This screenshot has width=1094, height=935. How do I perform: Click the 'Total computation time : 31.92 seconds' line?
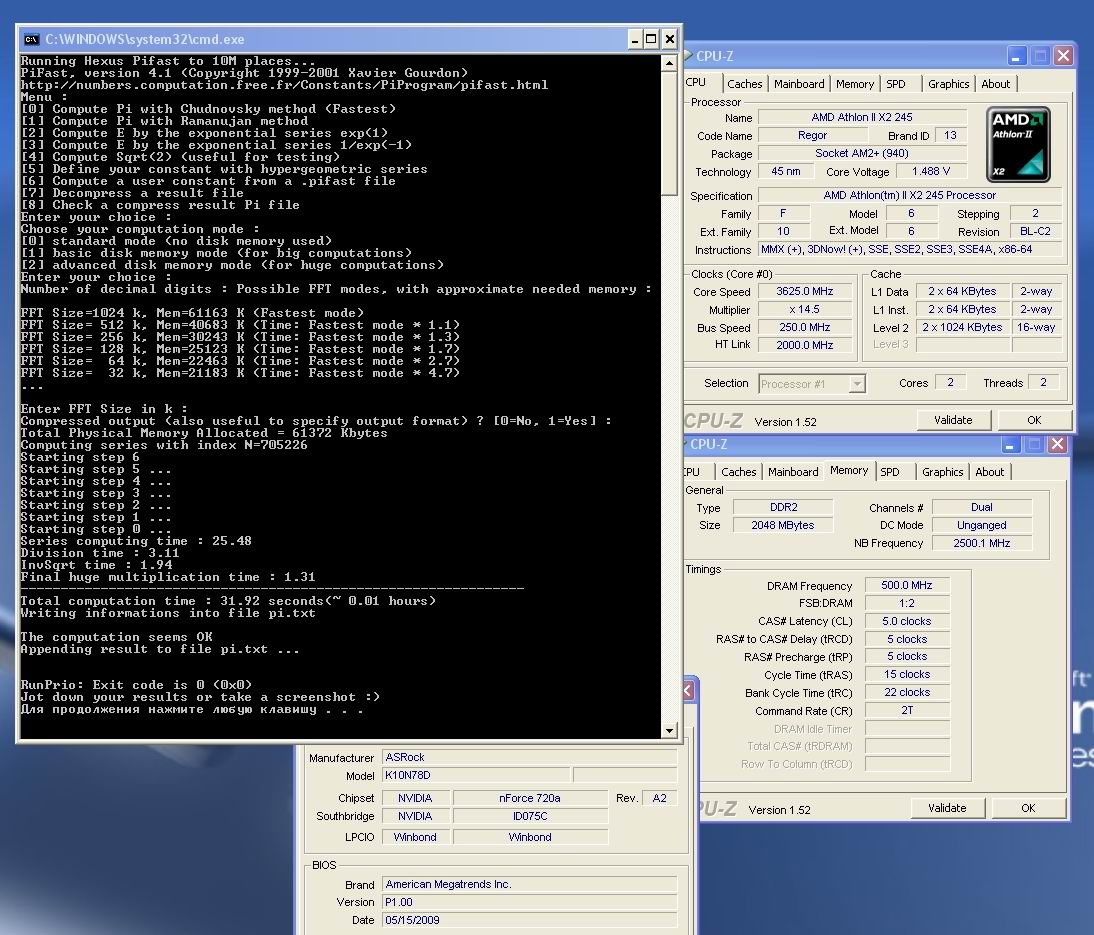(228, 601)
